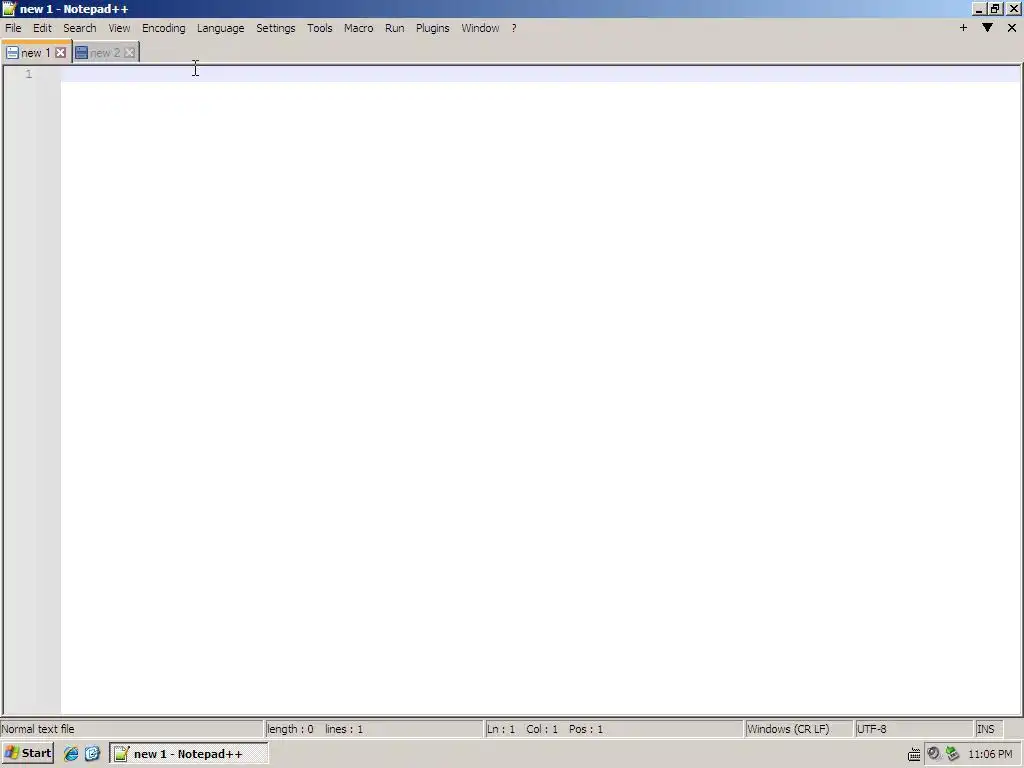Open the Plugins menu
The width and height of the screenshot is (1024, 768).
432,28
